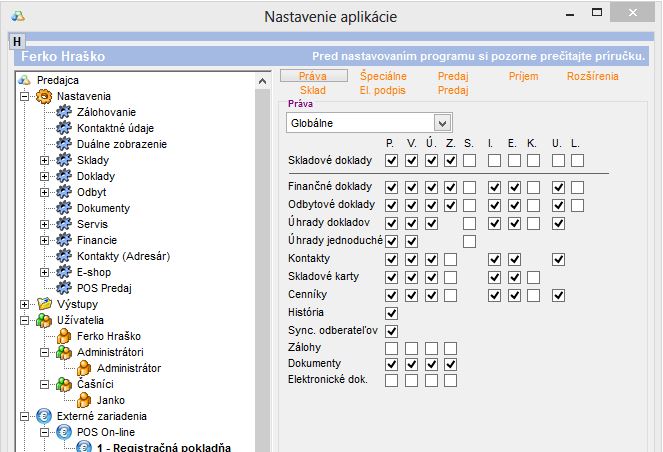Toggle the História P. checkbox

point(391,313)
